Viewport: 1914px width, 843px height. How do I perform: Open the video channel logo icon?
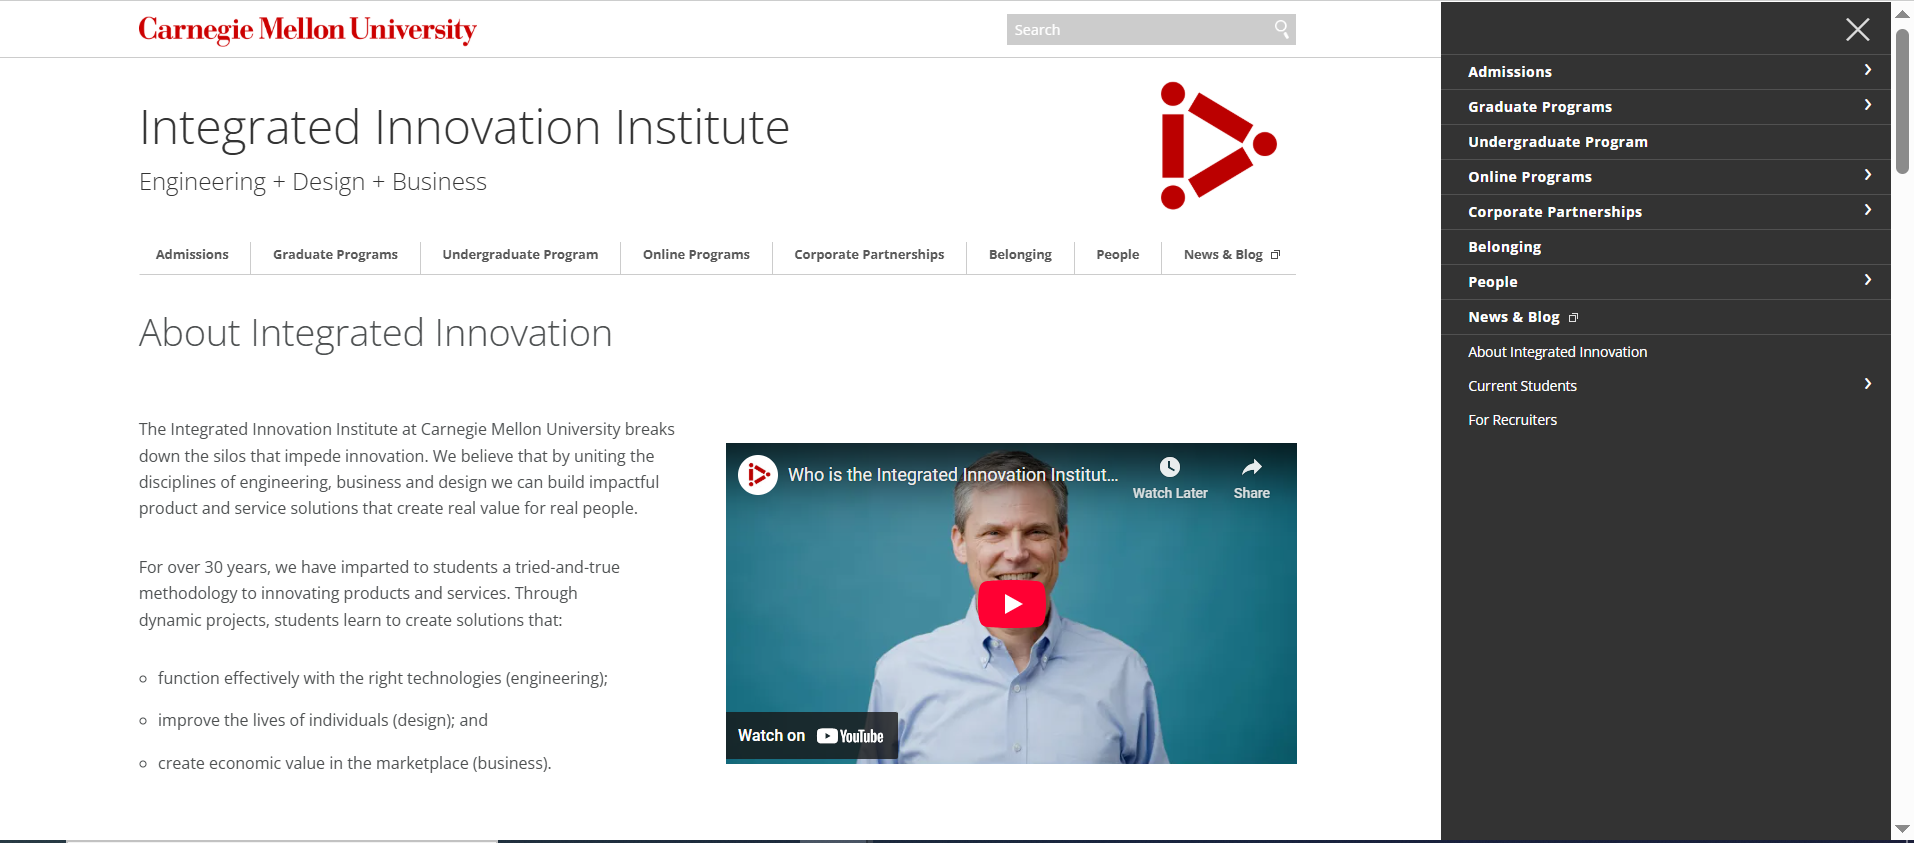[x=758, y=475]
